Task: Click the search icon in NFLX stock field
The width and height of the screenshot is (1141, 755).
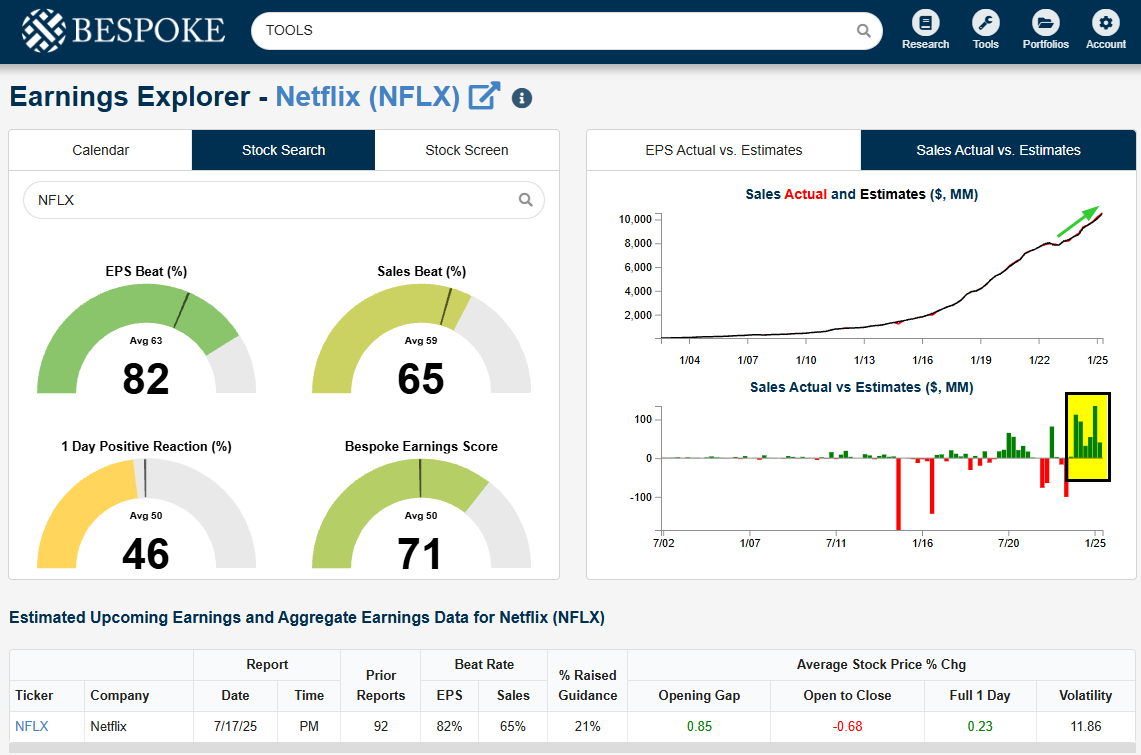Action: pos(526,200)
